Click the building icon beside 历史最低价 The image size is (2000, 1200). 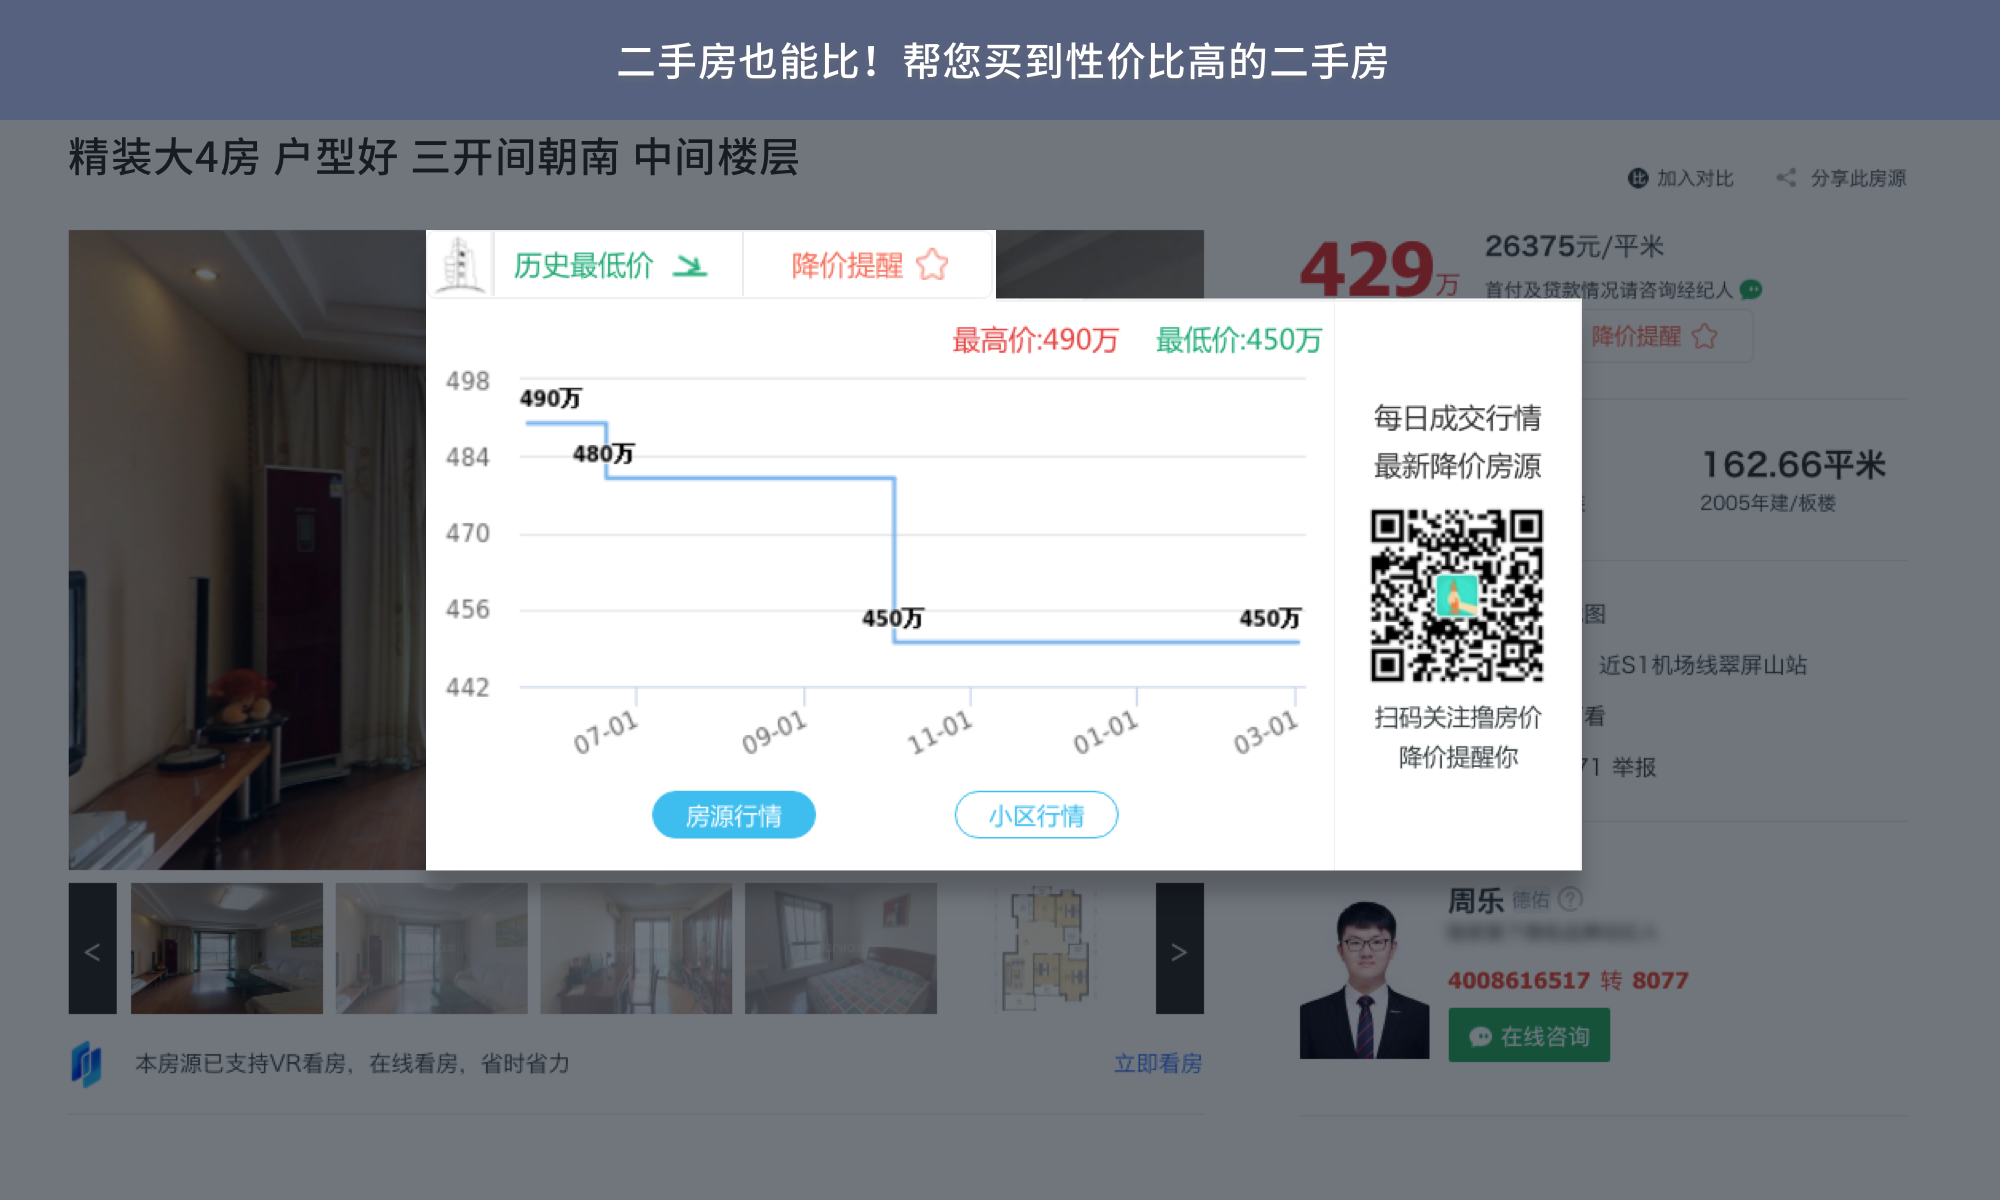(x=460, y=265)
